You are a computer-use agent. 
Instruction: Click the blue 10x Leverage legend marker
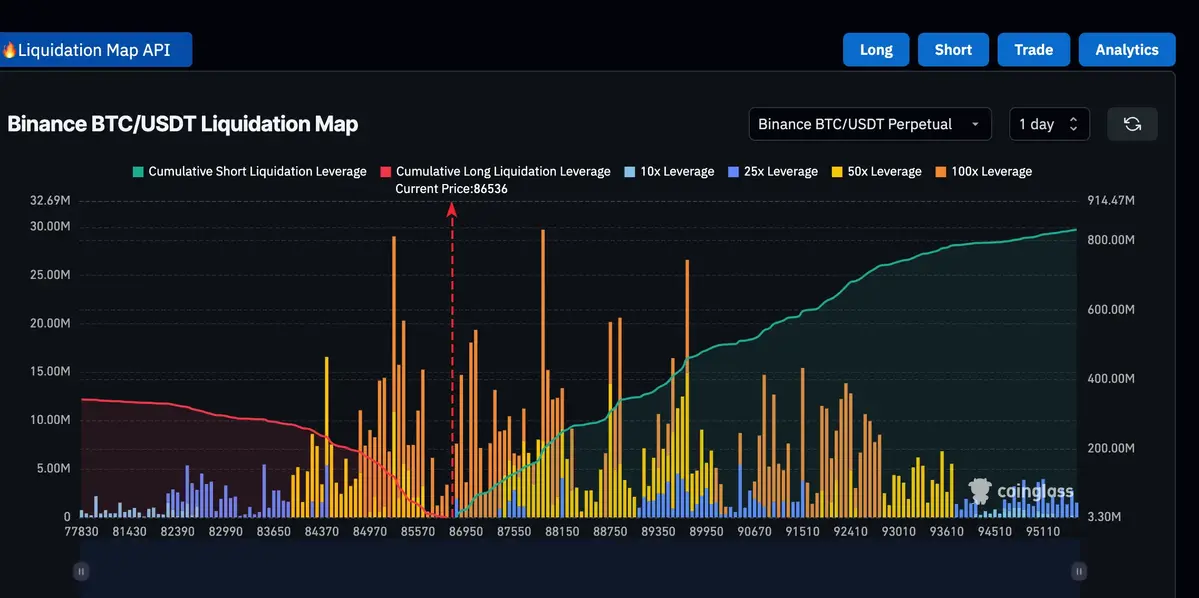tap(628, 171)
